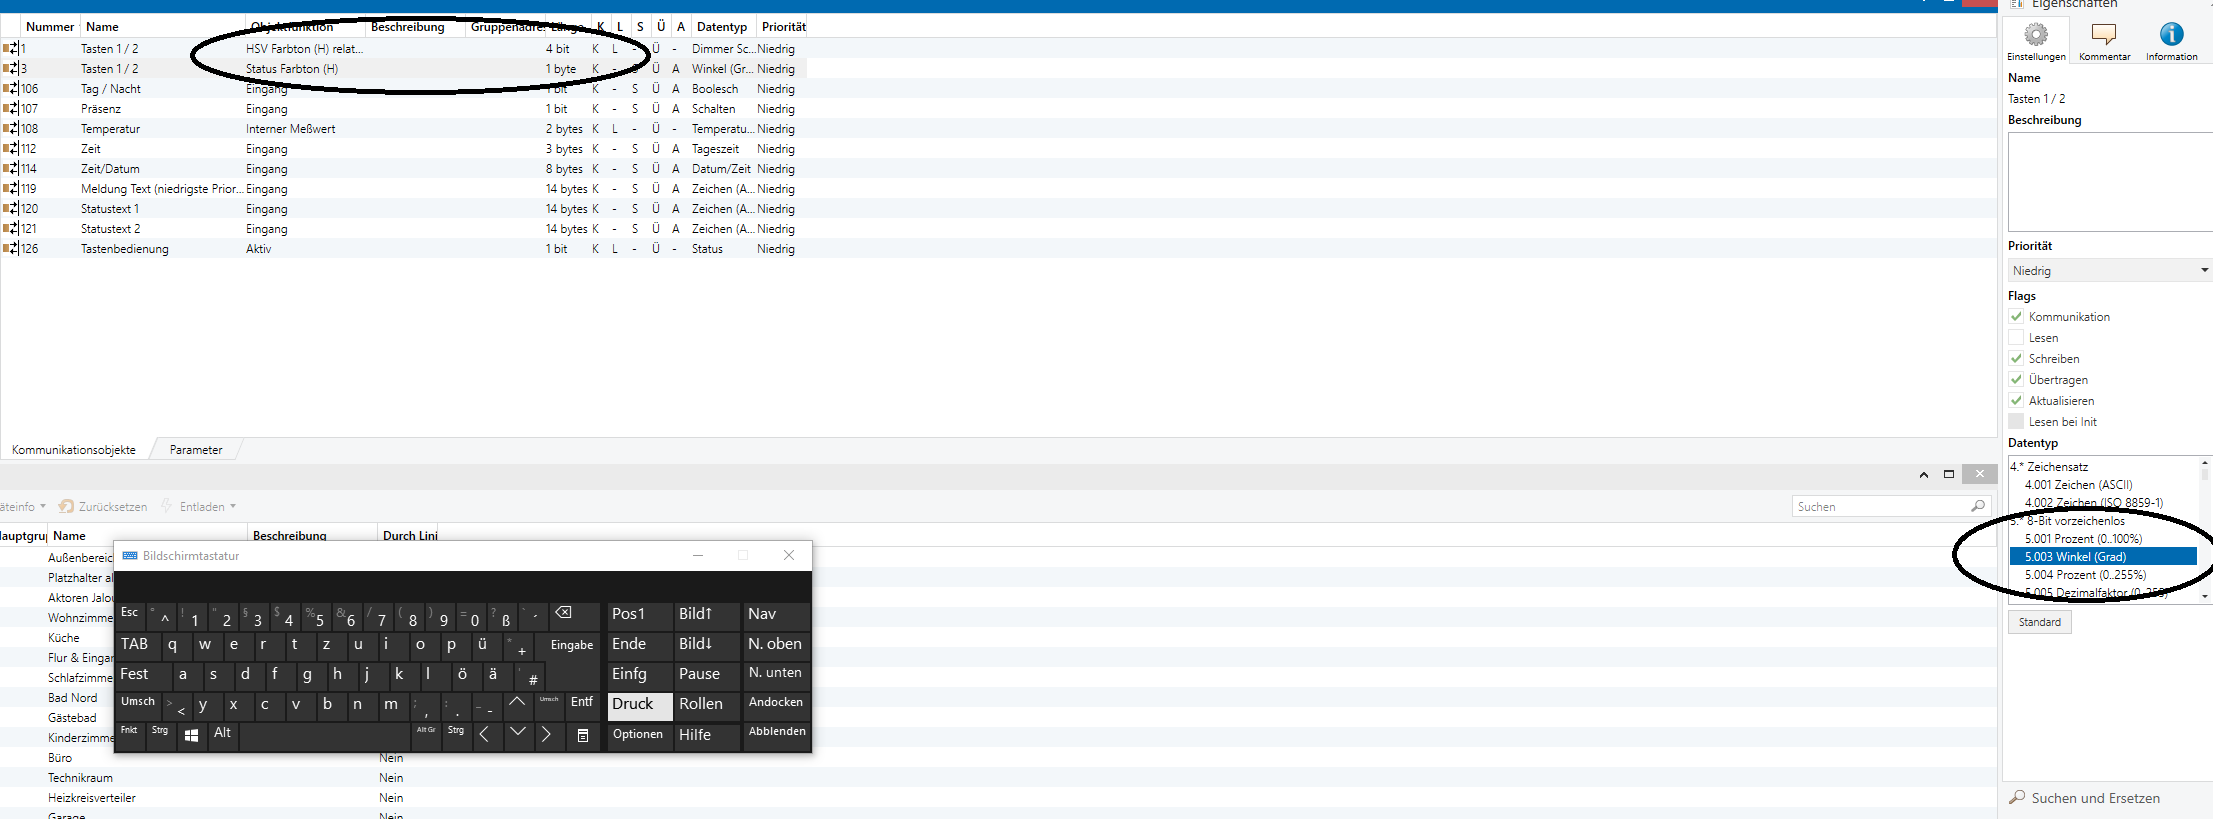Select object icon of row 106 Tag / Nacht

point(11,89)
